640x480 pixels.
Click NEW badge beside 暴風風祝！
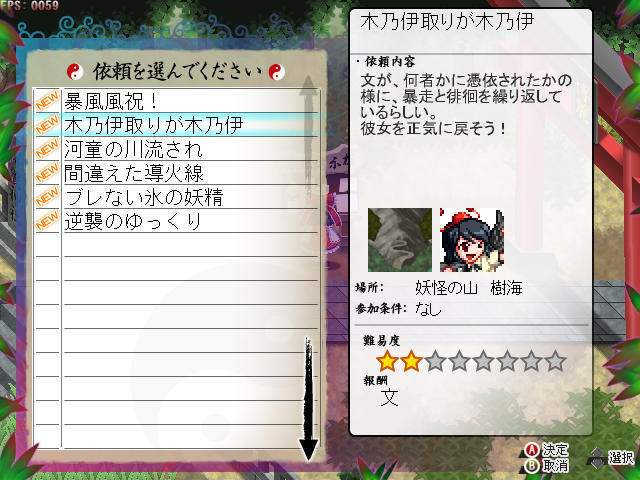(x=47, y=101)
